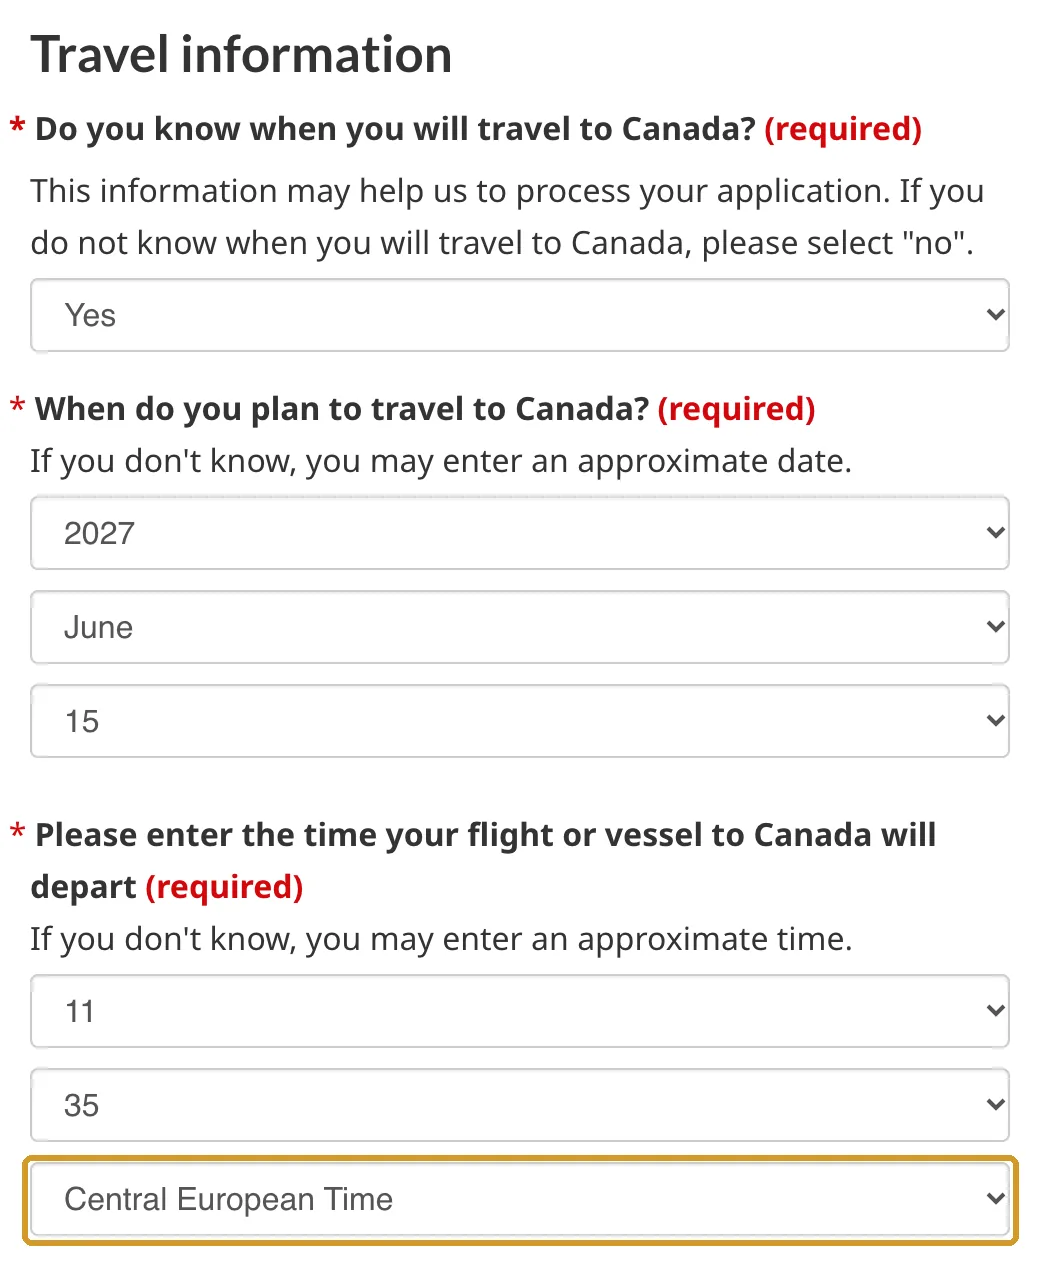Open the day dropdown showing 15
The width and height of the screenshot is (1056, 1285).
click(x=519, y=721)
